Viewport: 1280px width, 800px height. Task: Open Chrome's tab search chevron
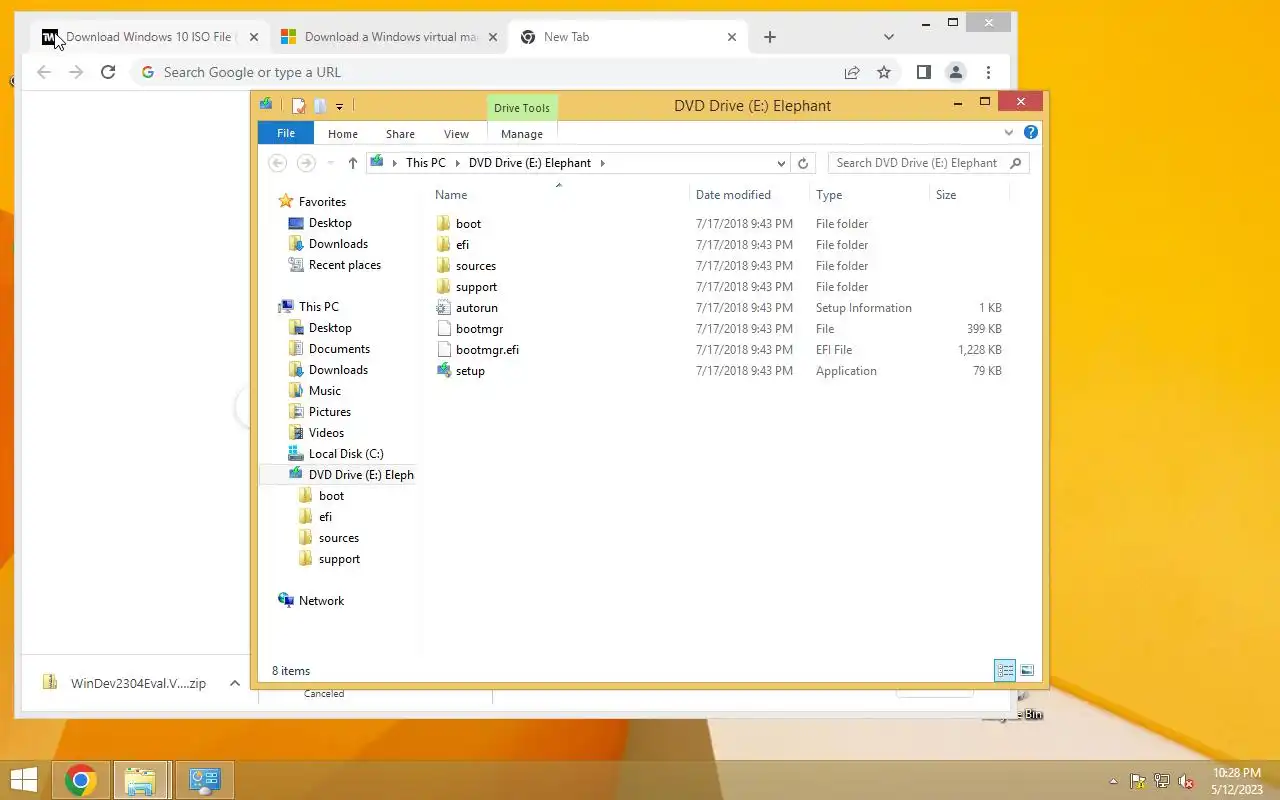pyautogui.click(x=889, y=37)
